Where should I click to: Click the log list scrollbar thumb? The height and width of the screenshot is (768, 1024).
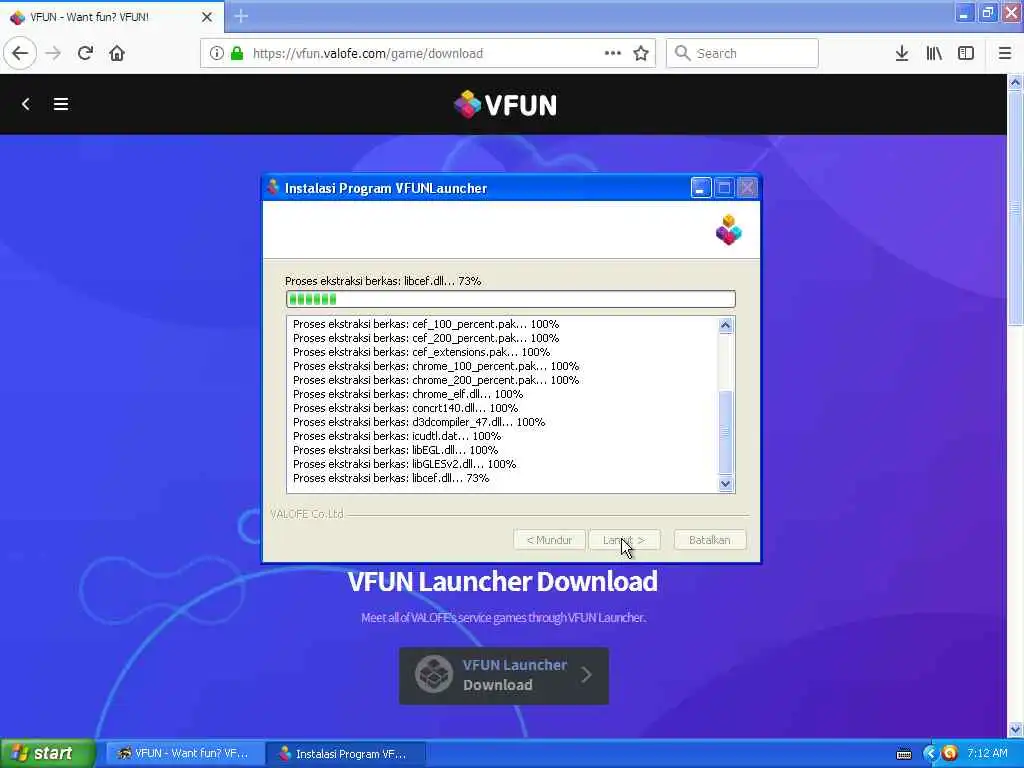point(726,432)
